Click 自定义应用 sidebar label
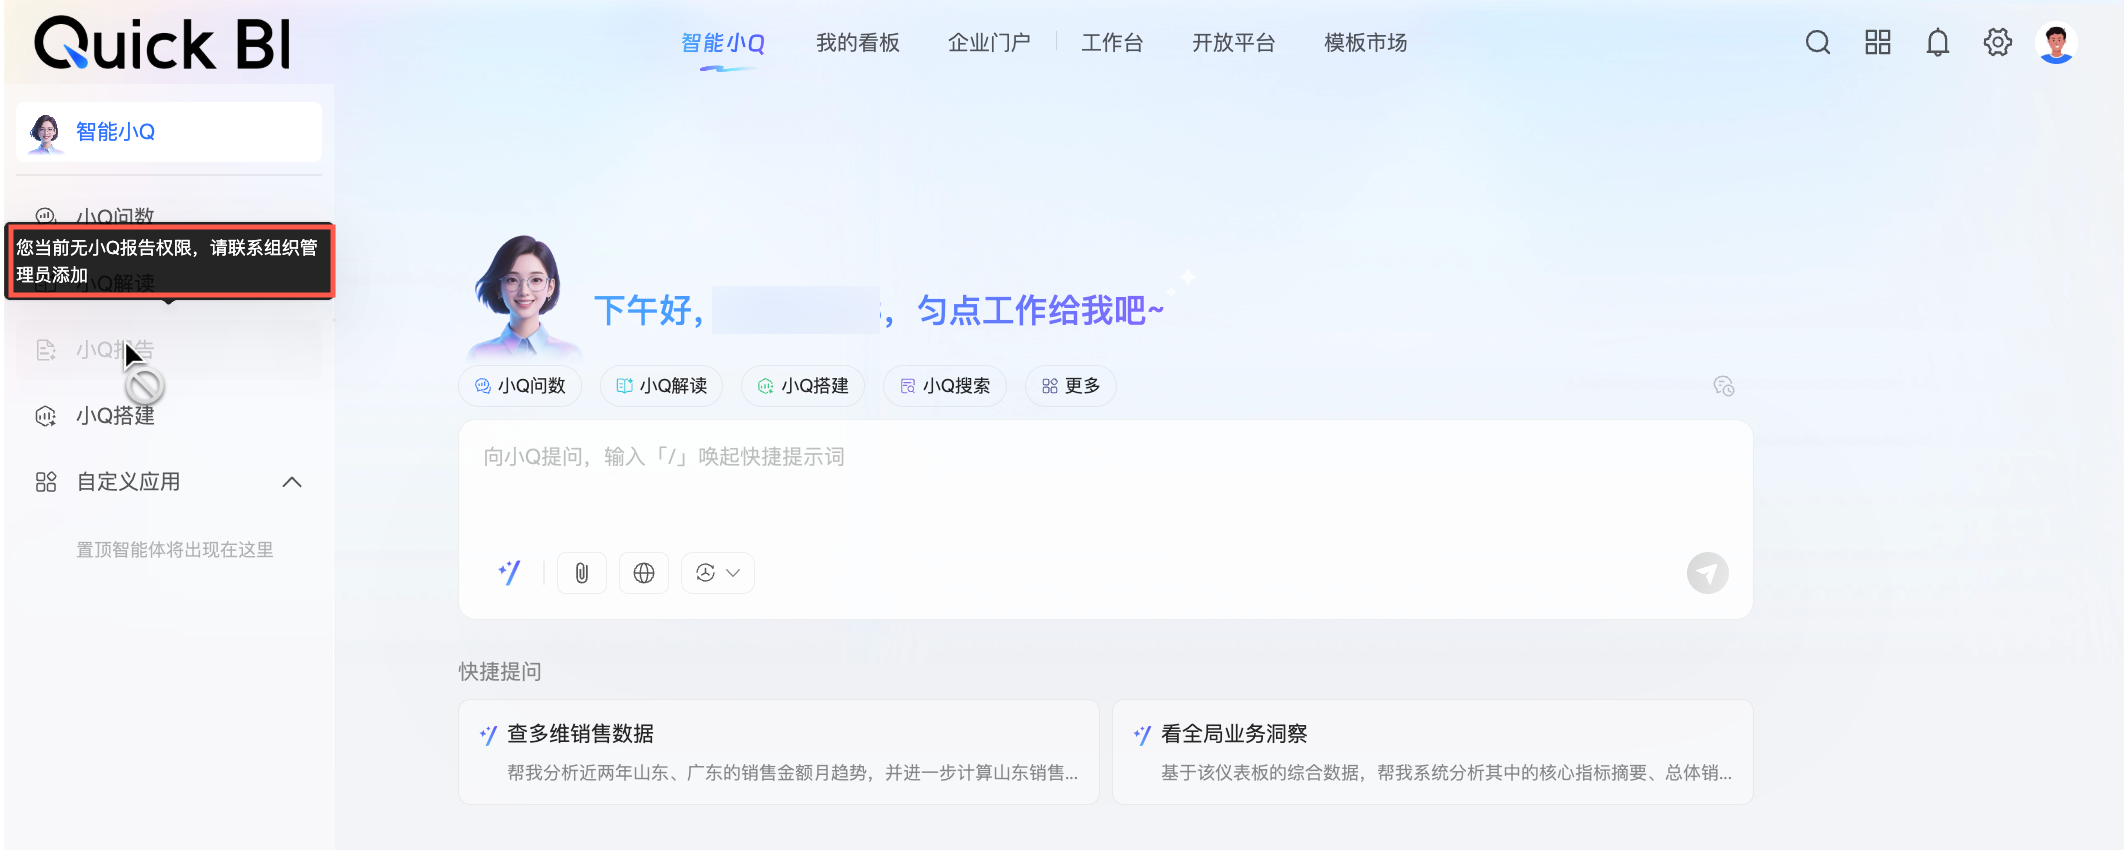Image resolution: width=2124 pixels, height=850 pixels. click(x=129, y=482)
